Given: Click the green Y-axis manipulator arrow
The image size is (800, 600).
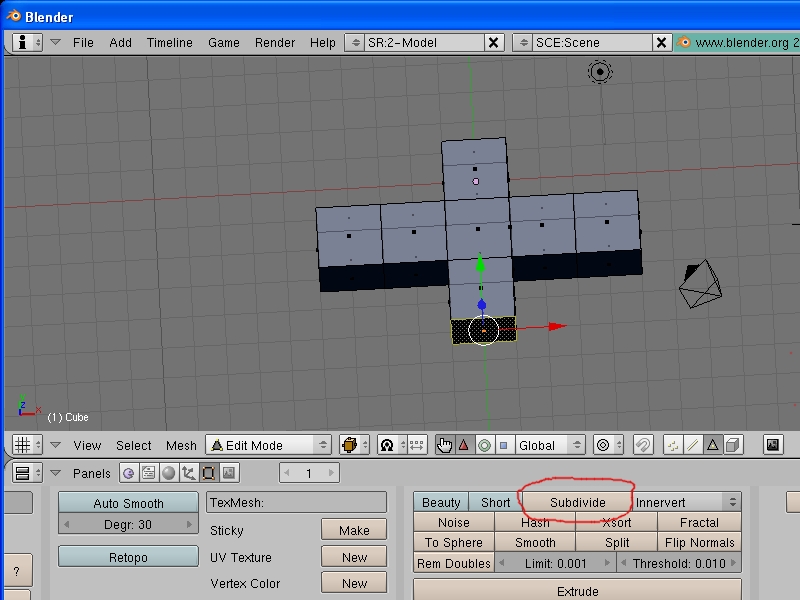Looking at the screenshot, I should pos(480,262).
